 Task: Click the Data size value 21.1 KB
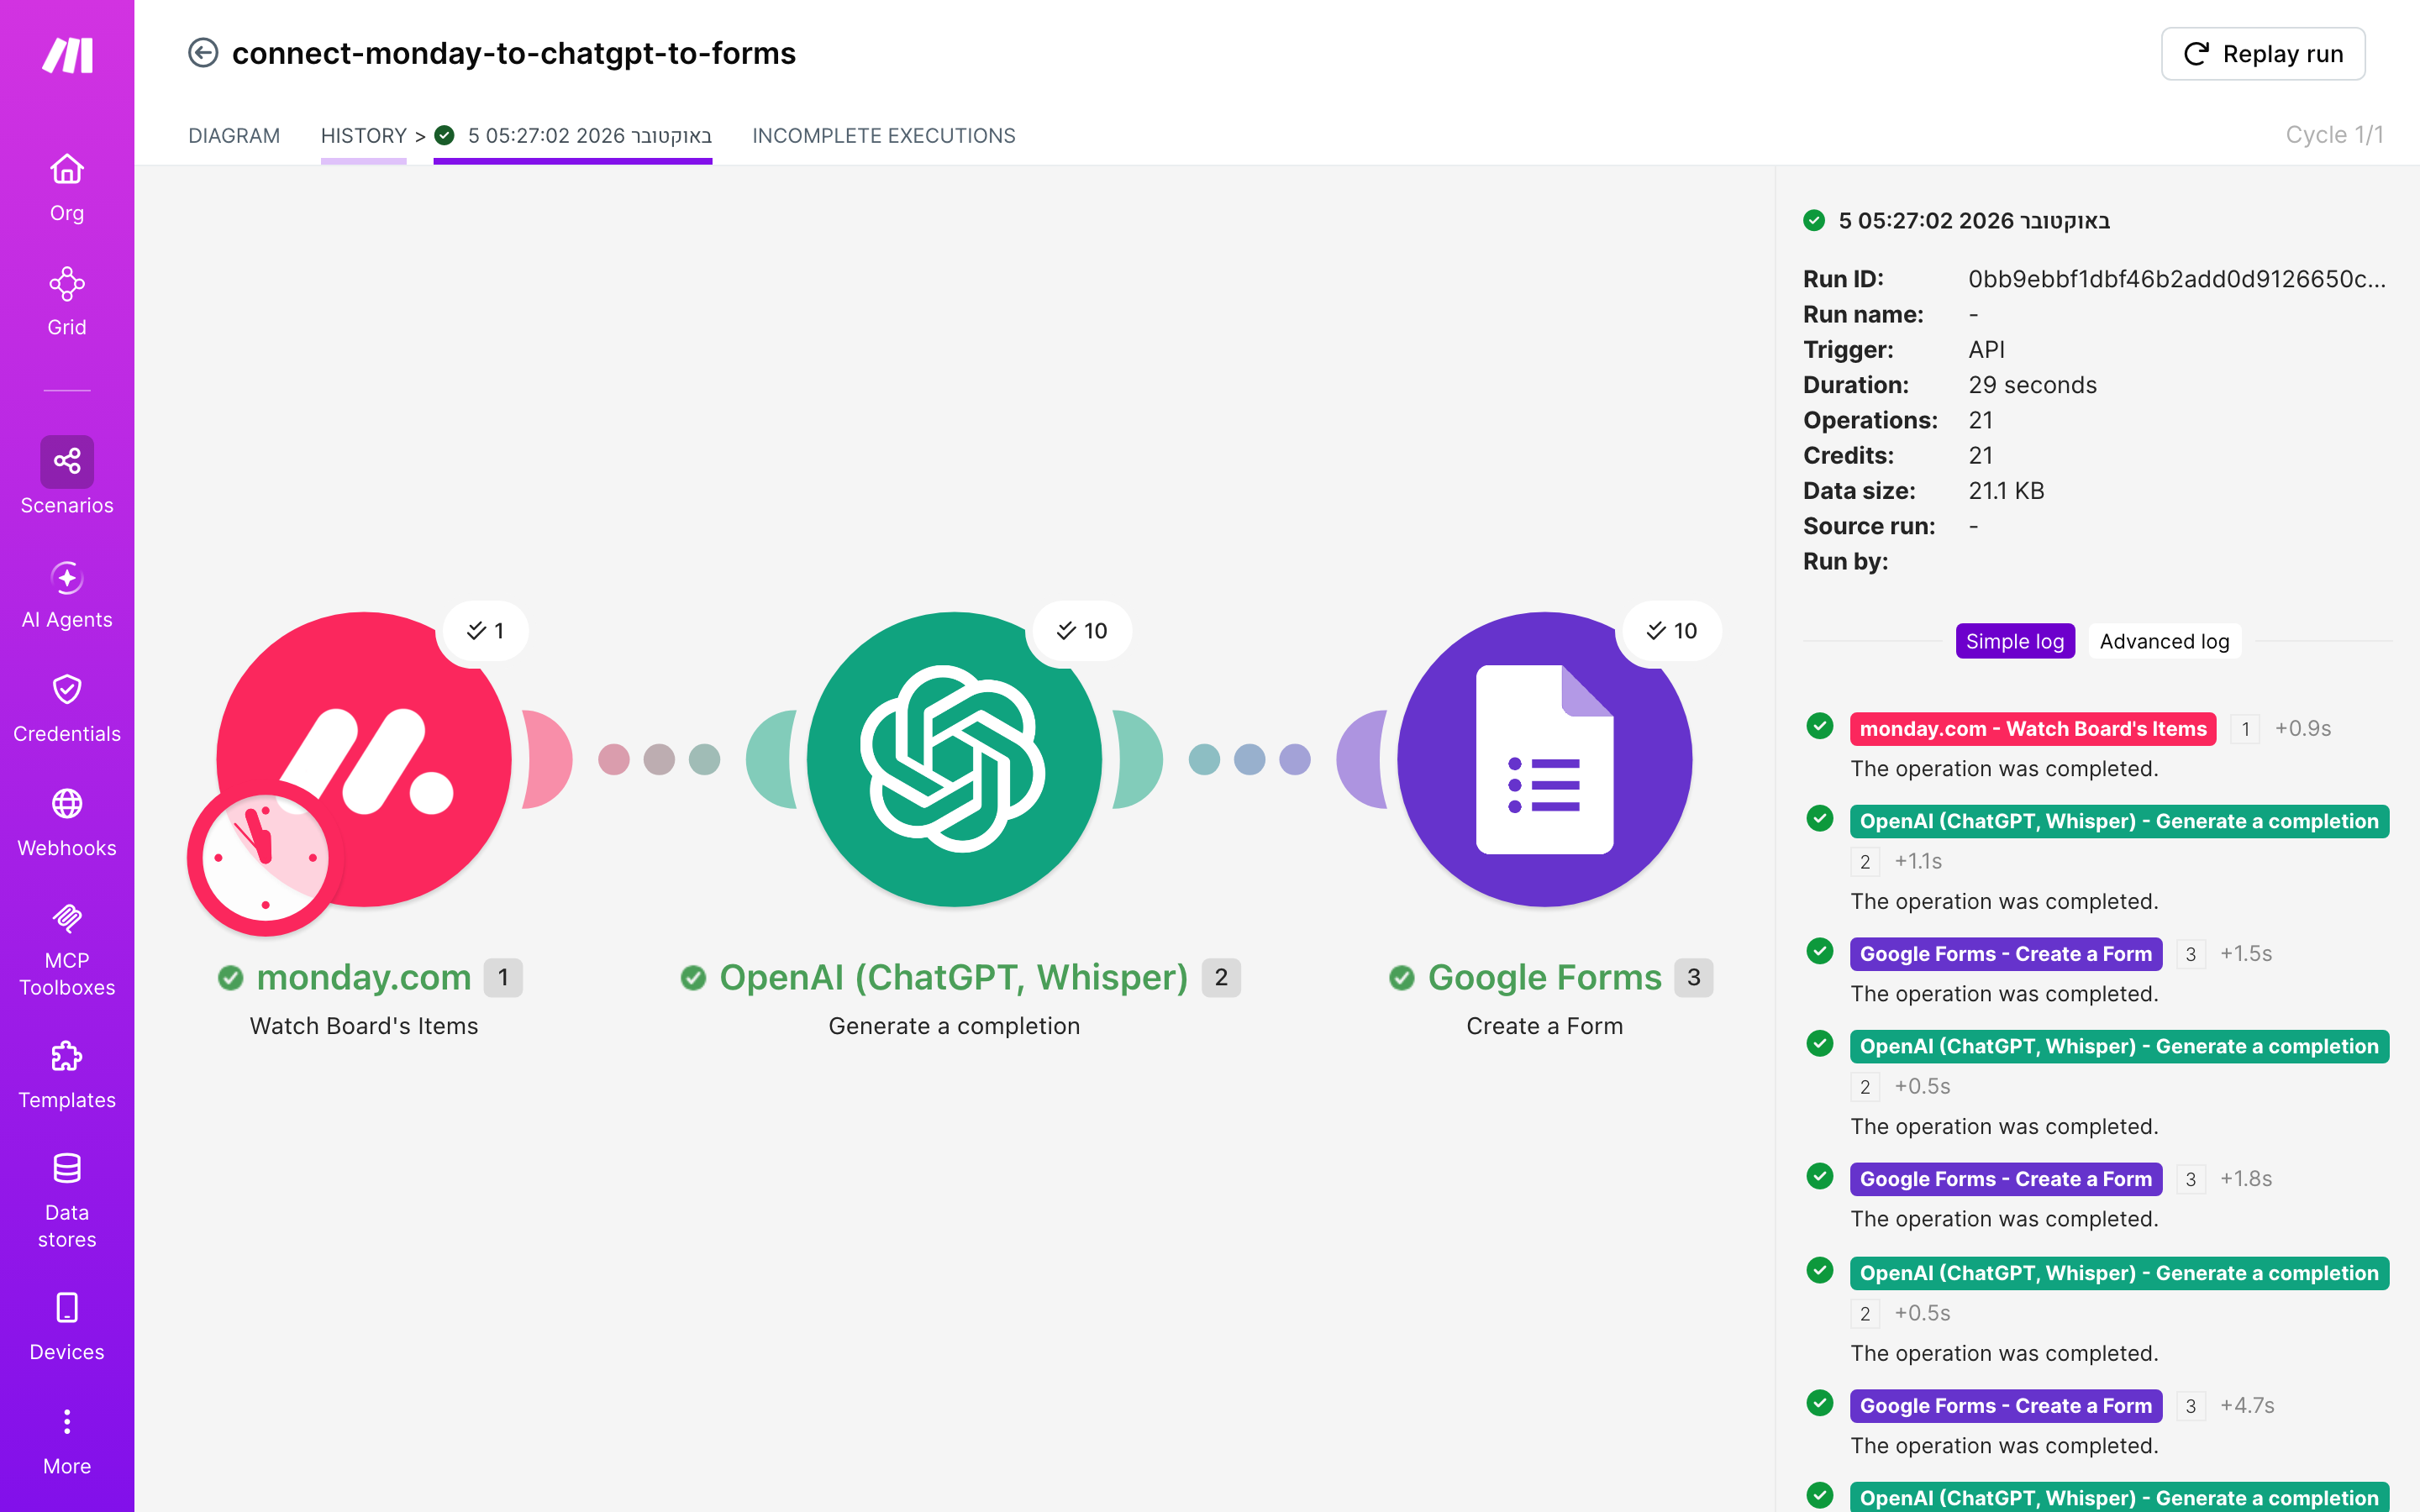pos(2006,490)
